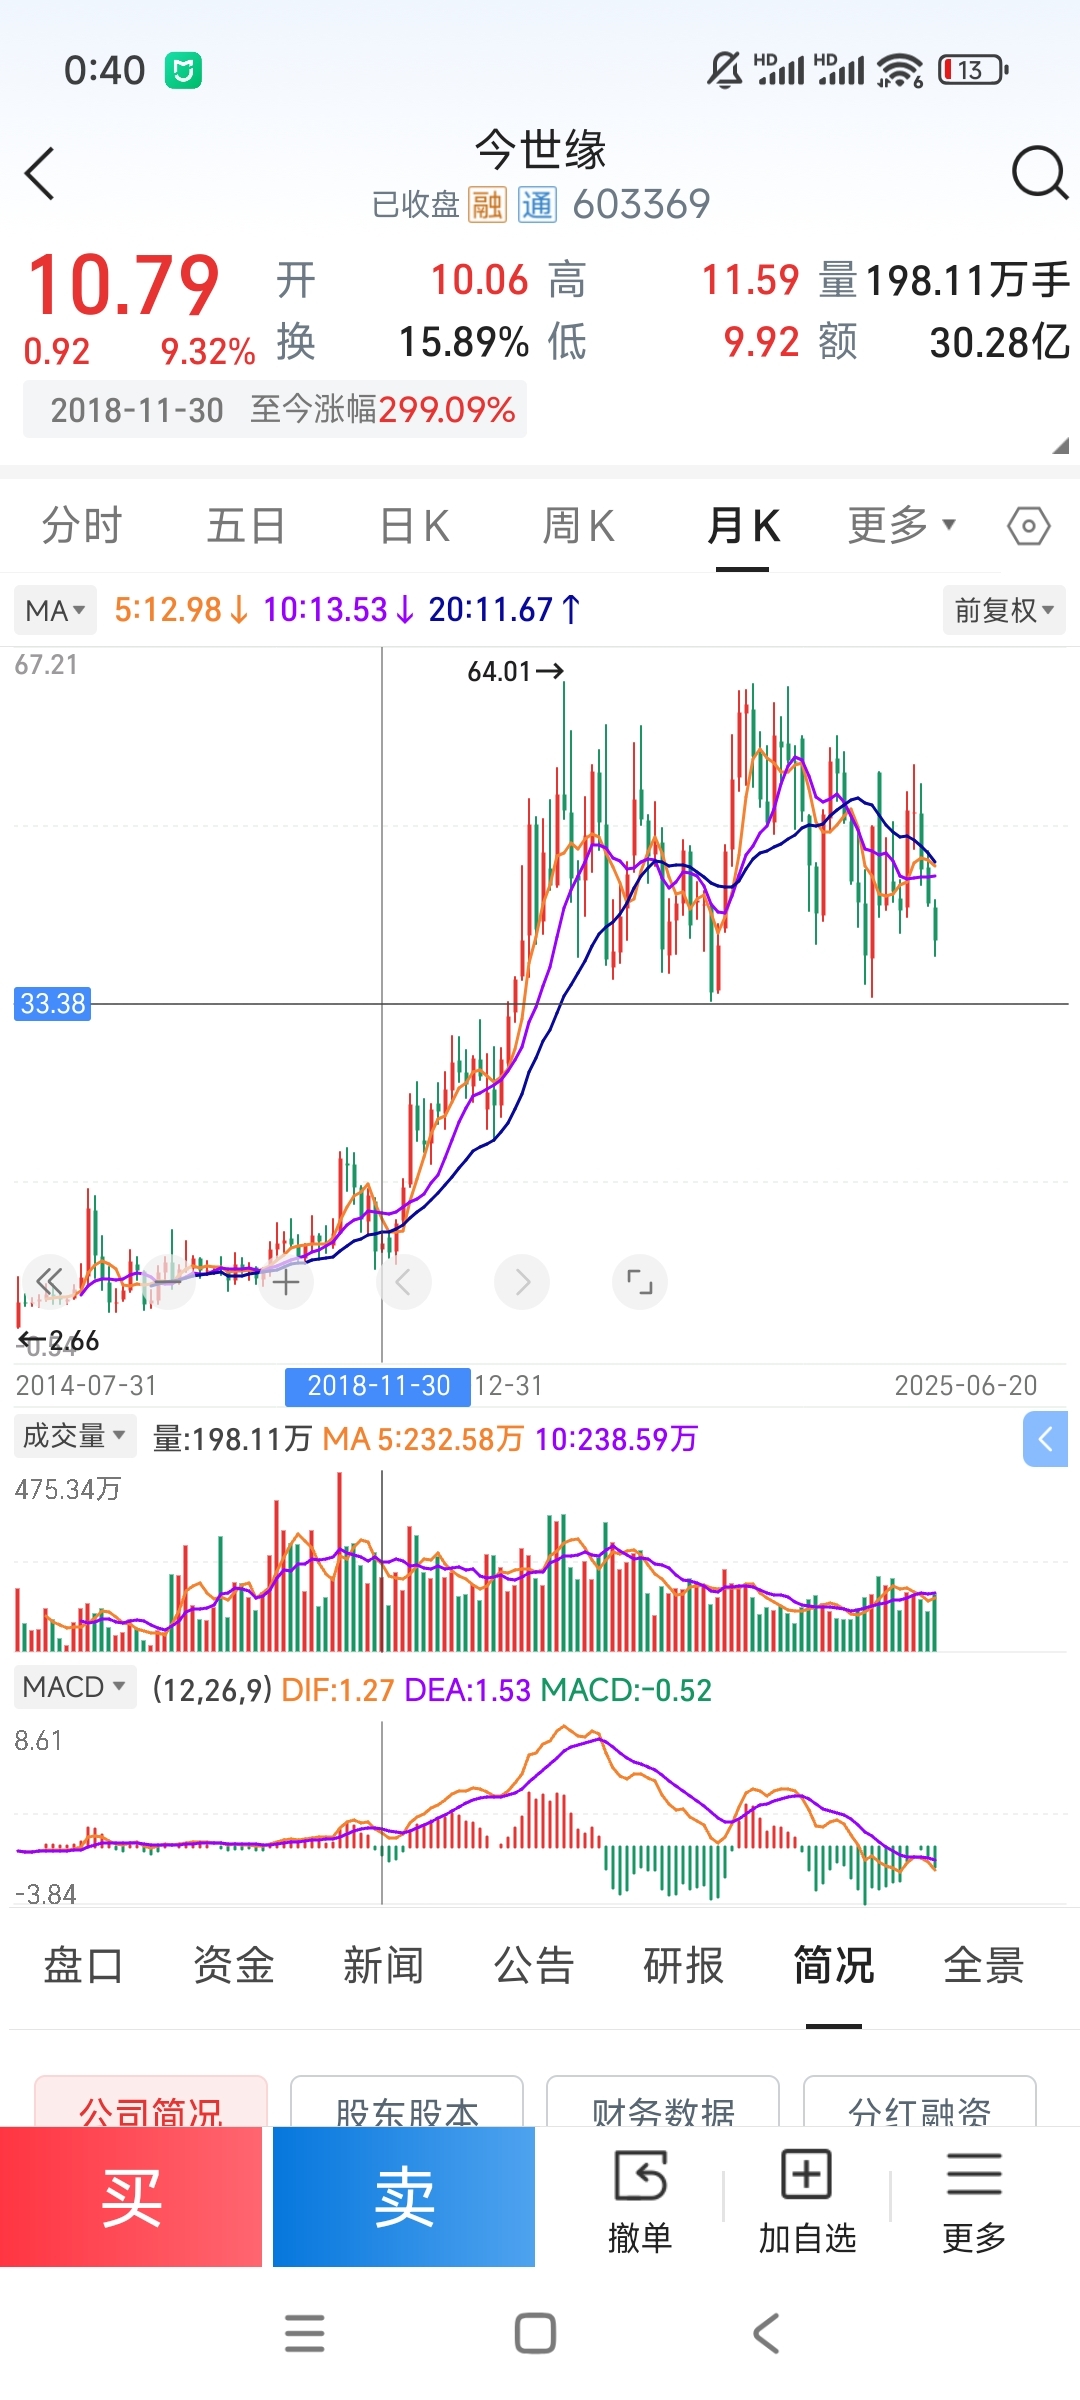Image resolution: width=1080 pixels, height=2400 pixels.
Task: Open the 研报 research tab
Action: click(x=683, y=1966)
